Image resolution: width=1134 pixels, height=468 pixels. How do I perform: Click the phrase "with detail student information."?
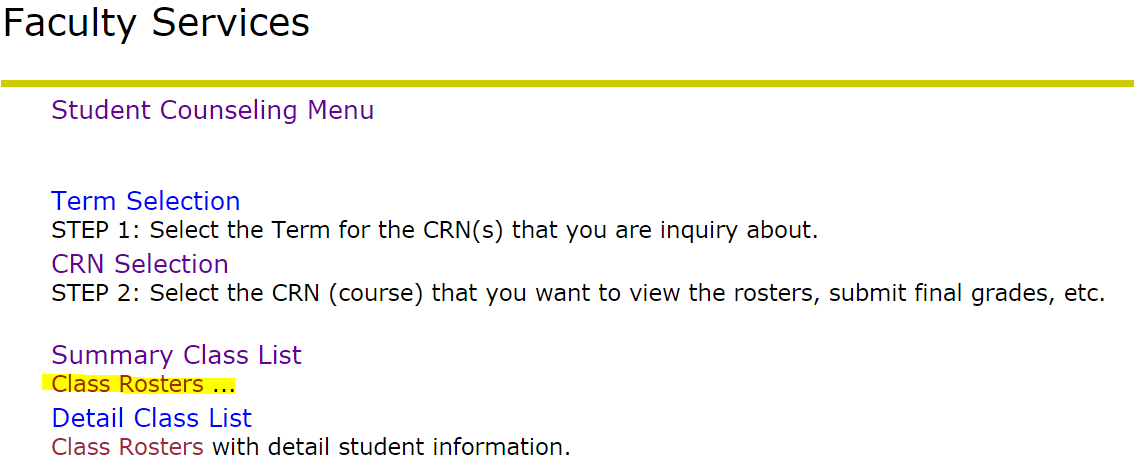pos(391,446)
